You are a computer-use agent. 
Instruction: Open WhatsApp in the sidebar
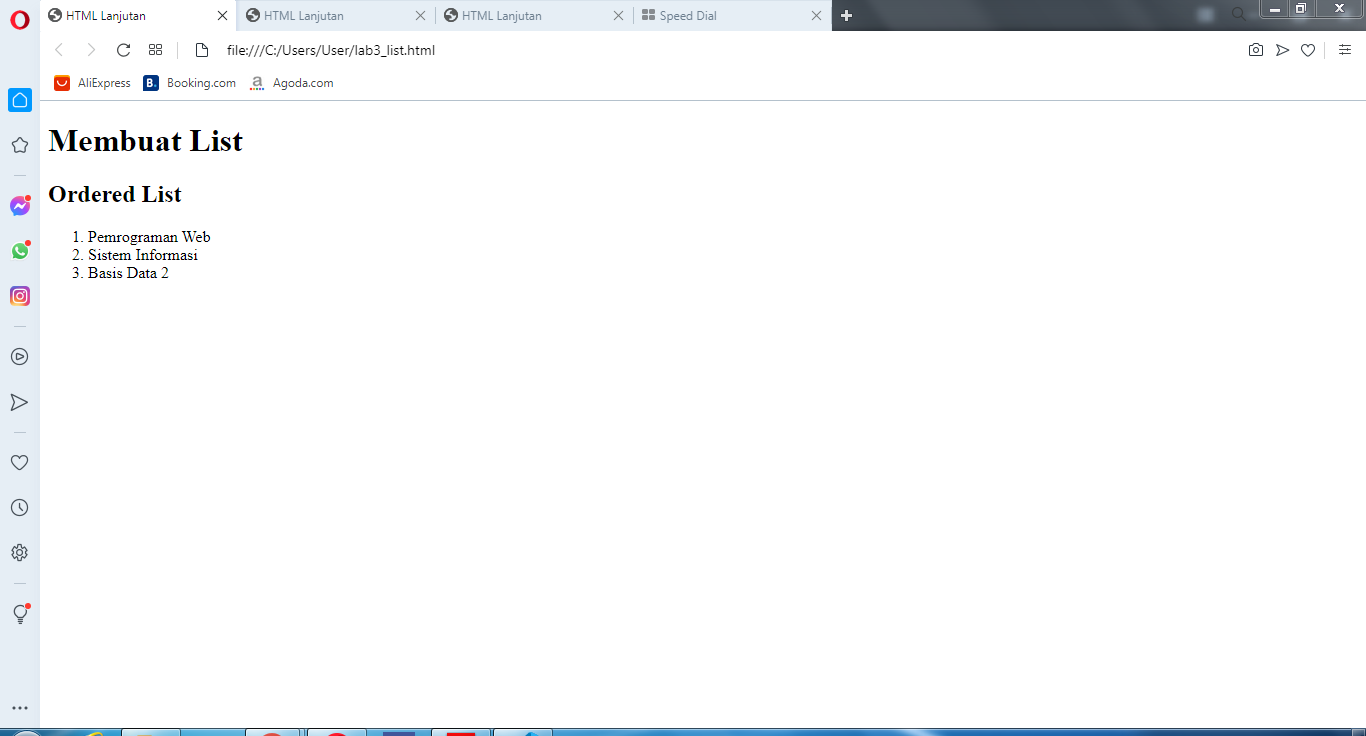(x=20, y=251)
